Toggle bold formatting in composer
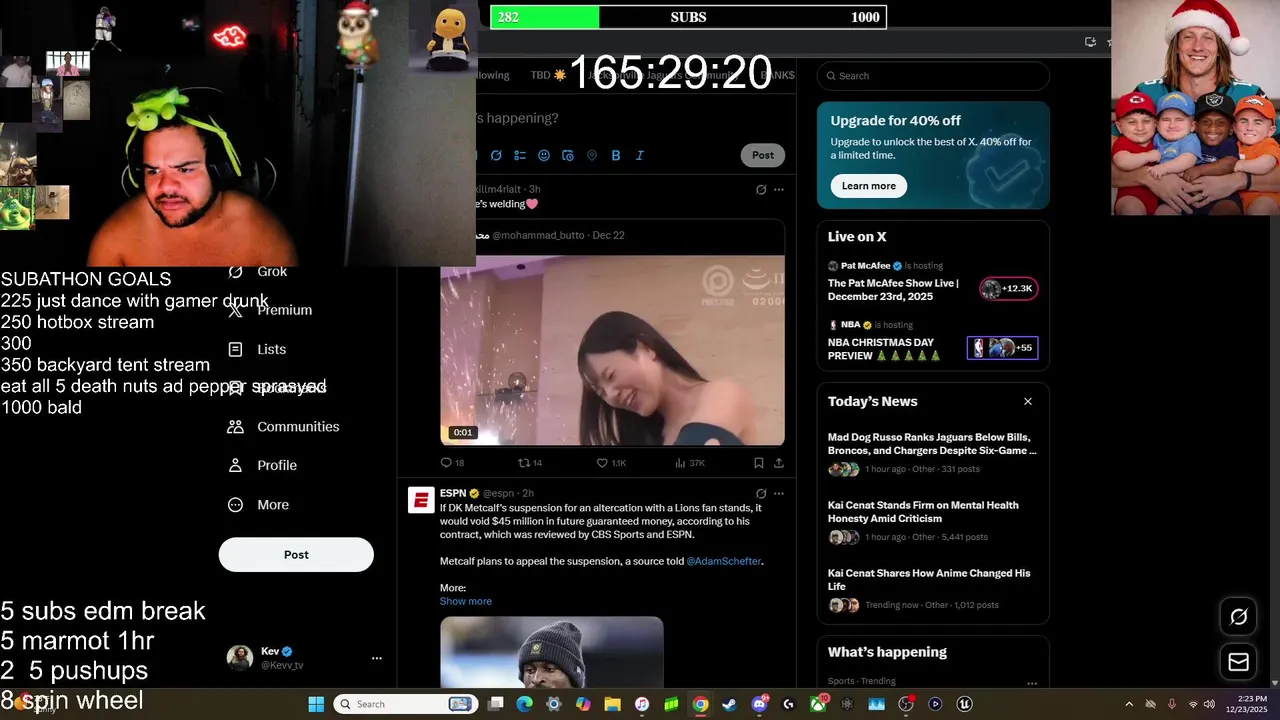The height and width of the screenshot is (720, 1280). tap(616, 155)
